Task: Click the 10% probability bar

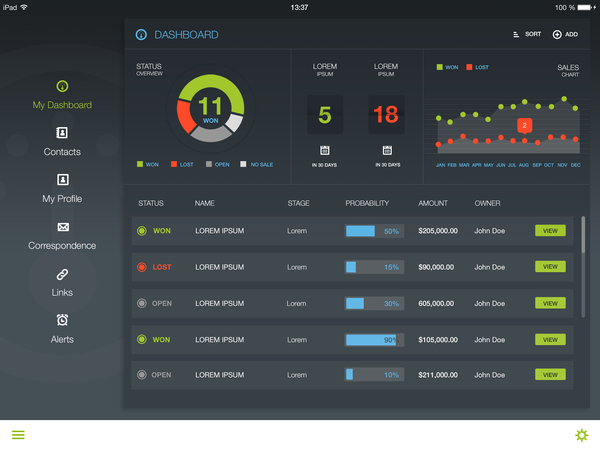Action: pos(374,375)
